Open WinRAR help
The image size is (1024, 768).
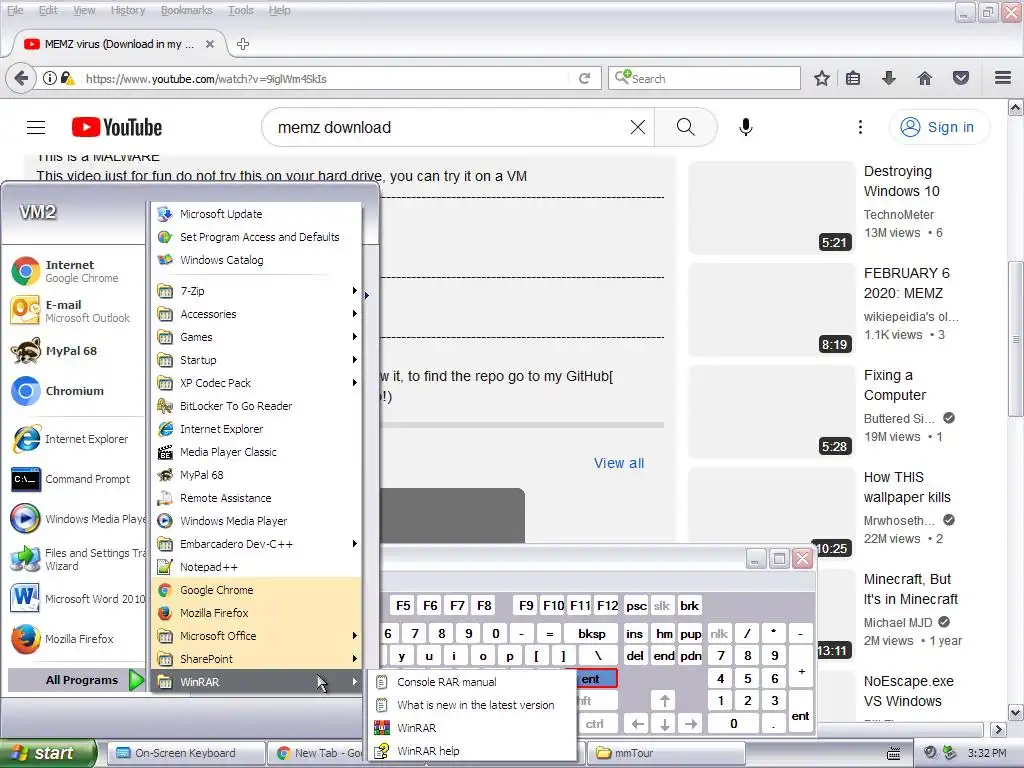472,751
